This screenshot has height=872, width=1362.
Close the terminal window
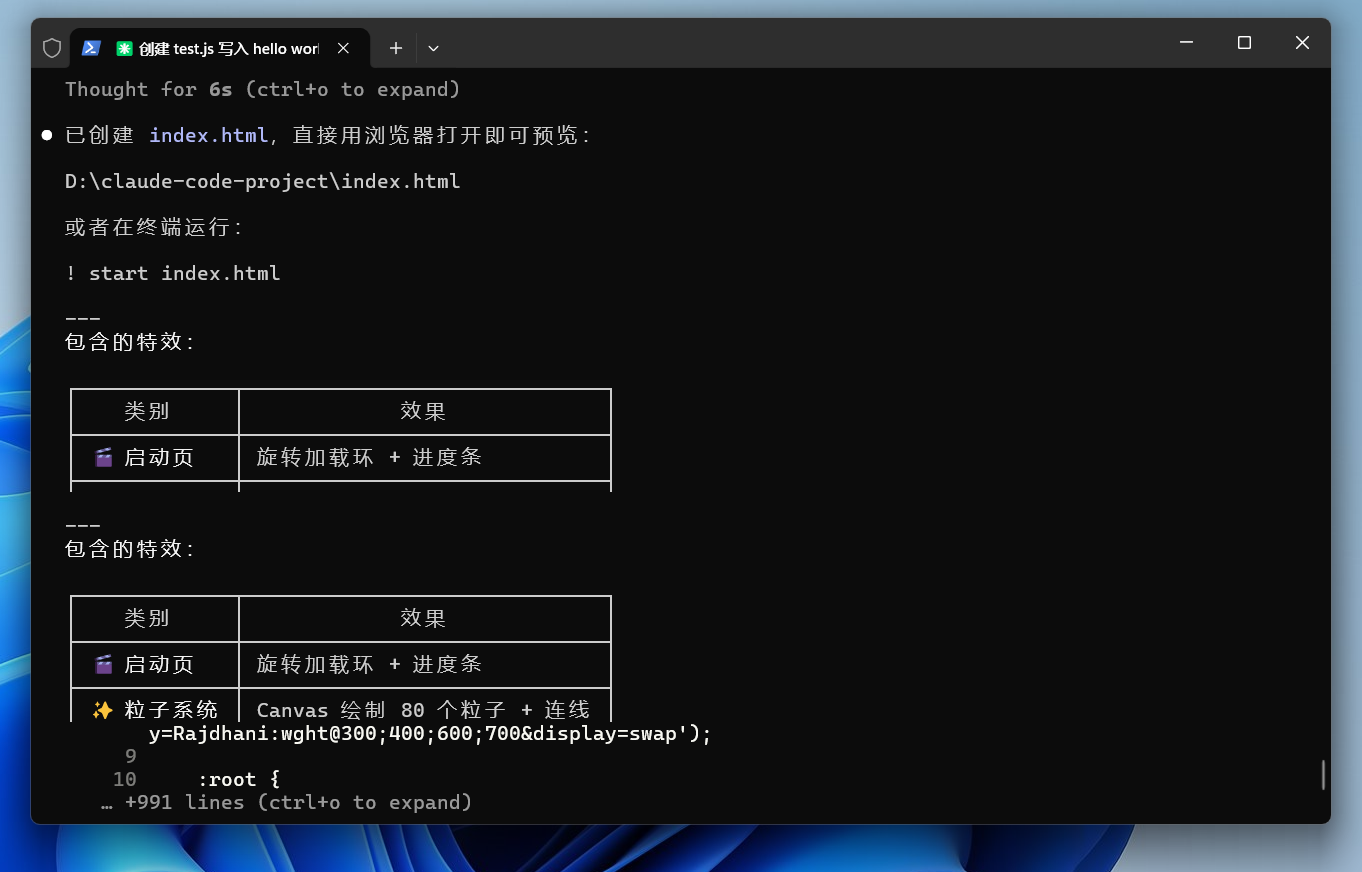tap(1302, 43)
